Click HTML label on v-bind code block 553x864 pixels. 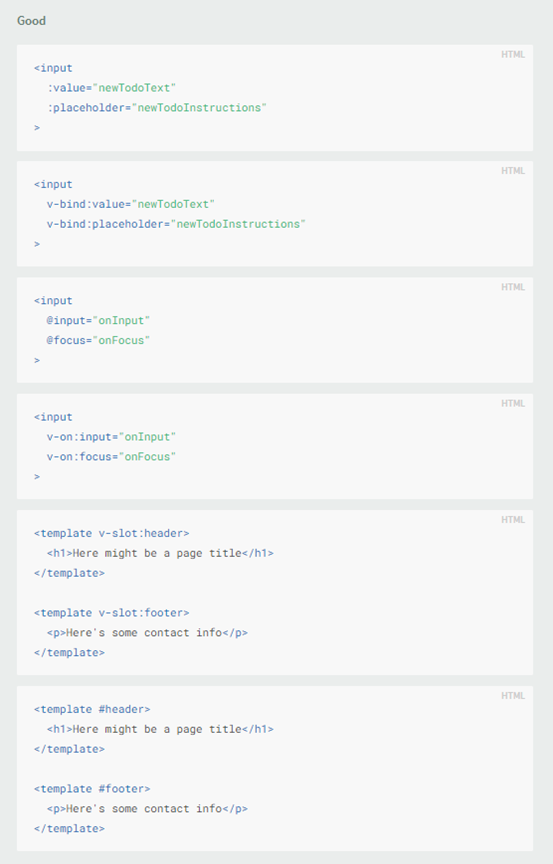(513, 171)
